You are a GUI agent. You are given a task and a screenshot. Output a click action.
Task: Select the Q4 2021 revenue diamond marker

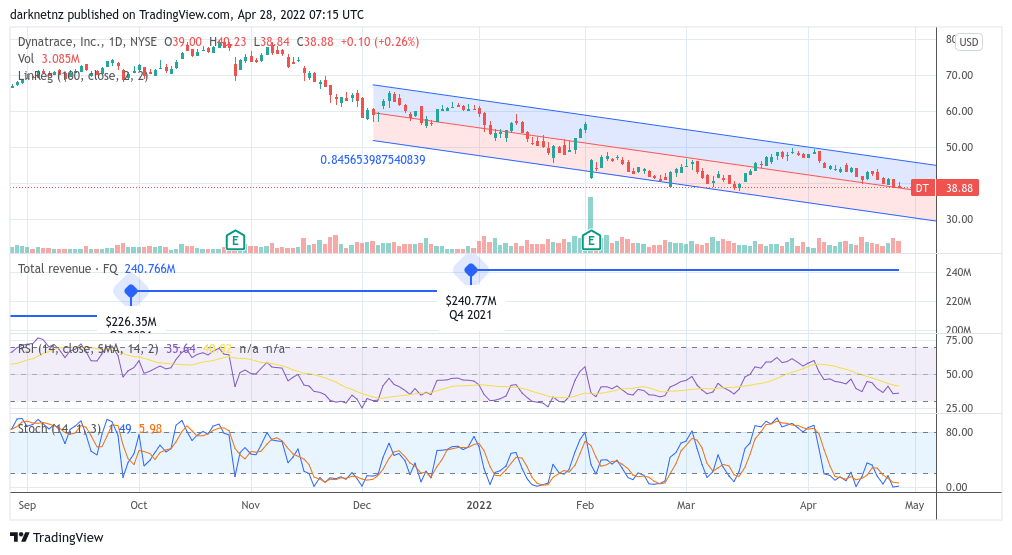(x=471, y=270)
